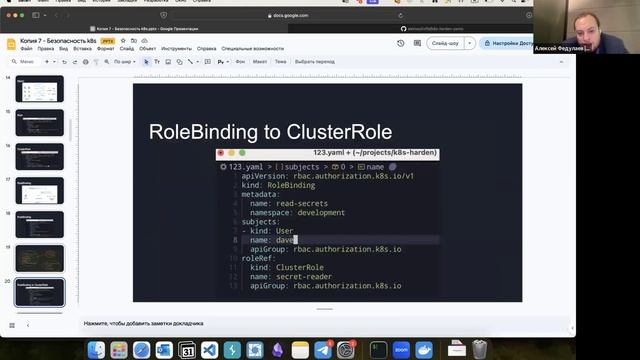Open the comments panel icon
The width and height of the screenshot is (640, 360).
tap(417, 43)
